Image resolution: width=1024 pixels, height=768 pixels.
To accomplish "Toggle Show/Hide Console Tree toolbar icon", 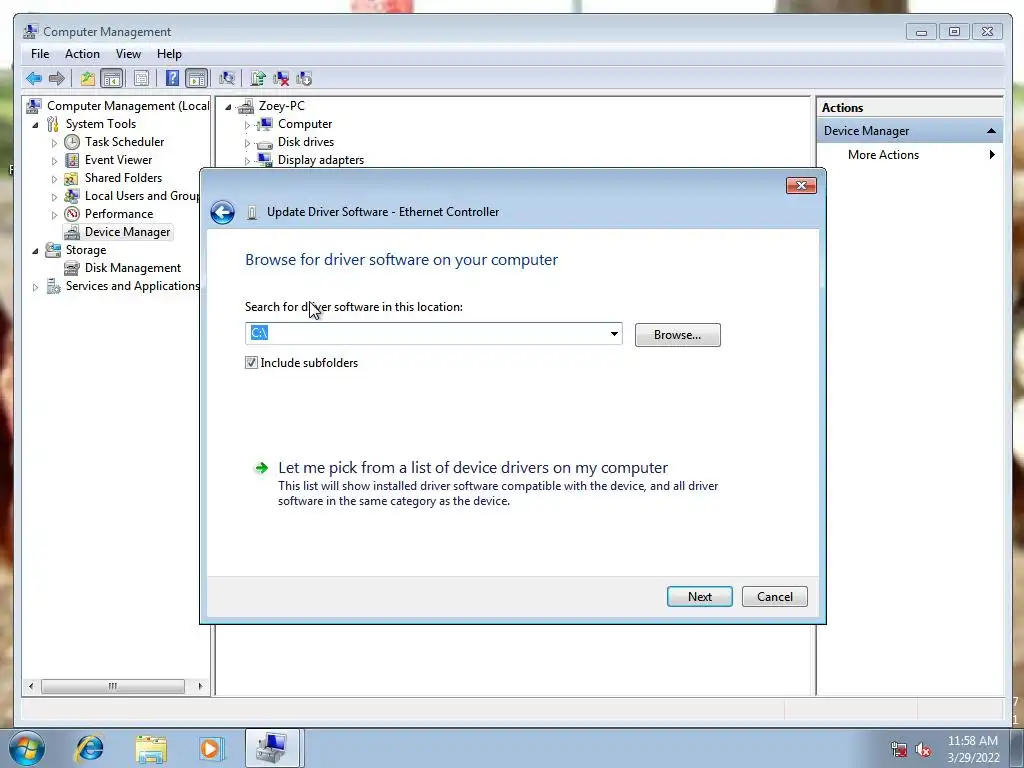I will [x=112, y=79].
